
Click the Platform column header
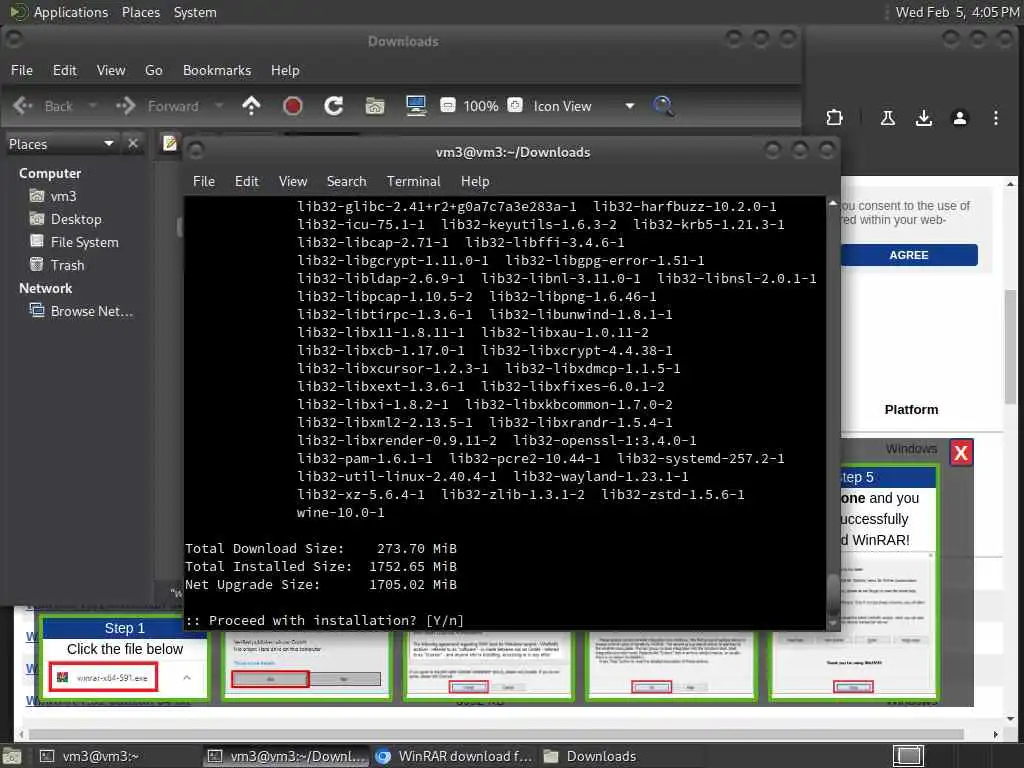[911, 409]
